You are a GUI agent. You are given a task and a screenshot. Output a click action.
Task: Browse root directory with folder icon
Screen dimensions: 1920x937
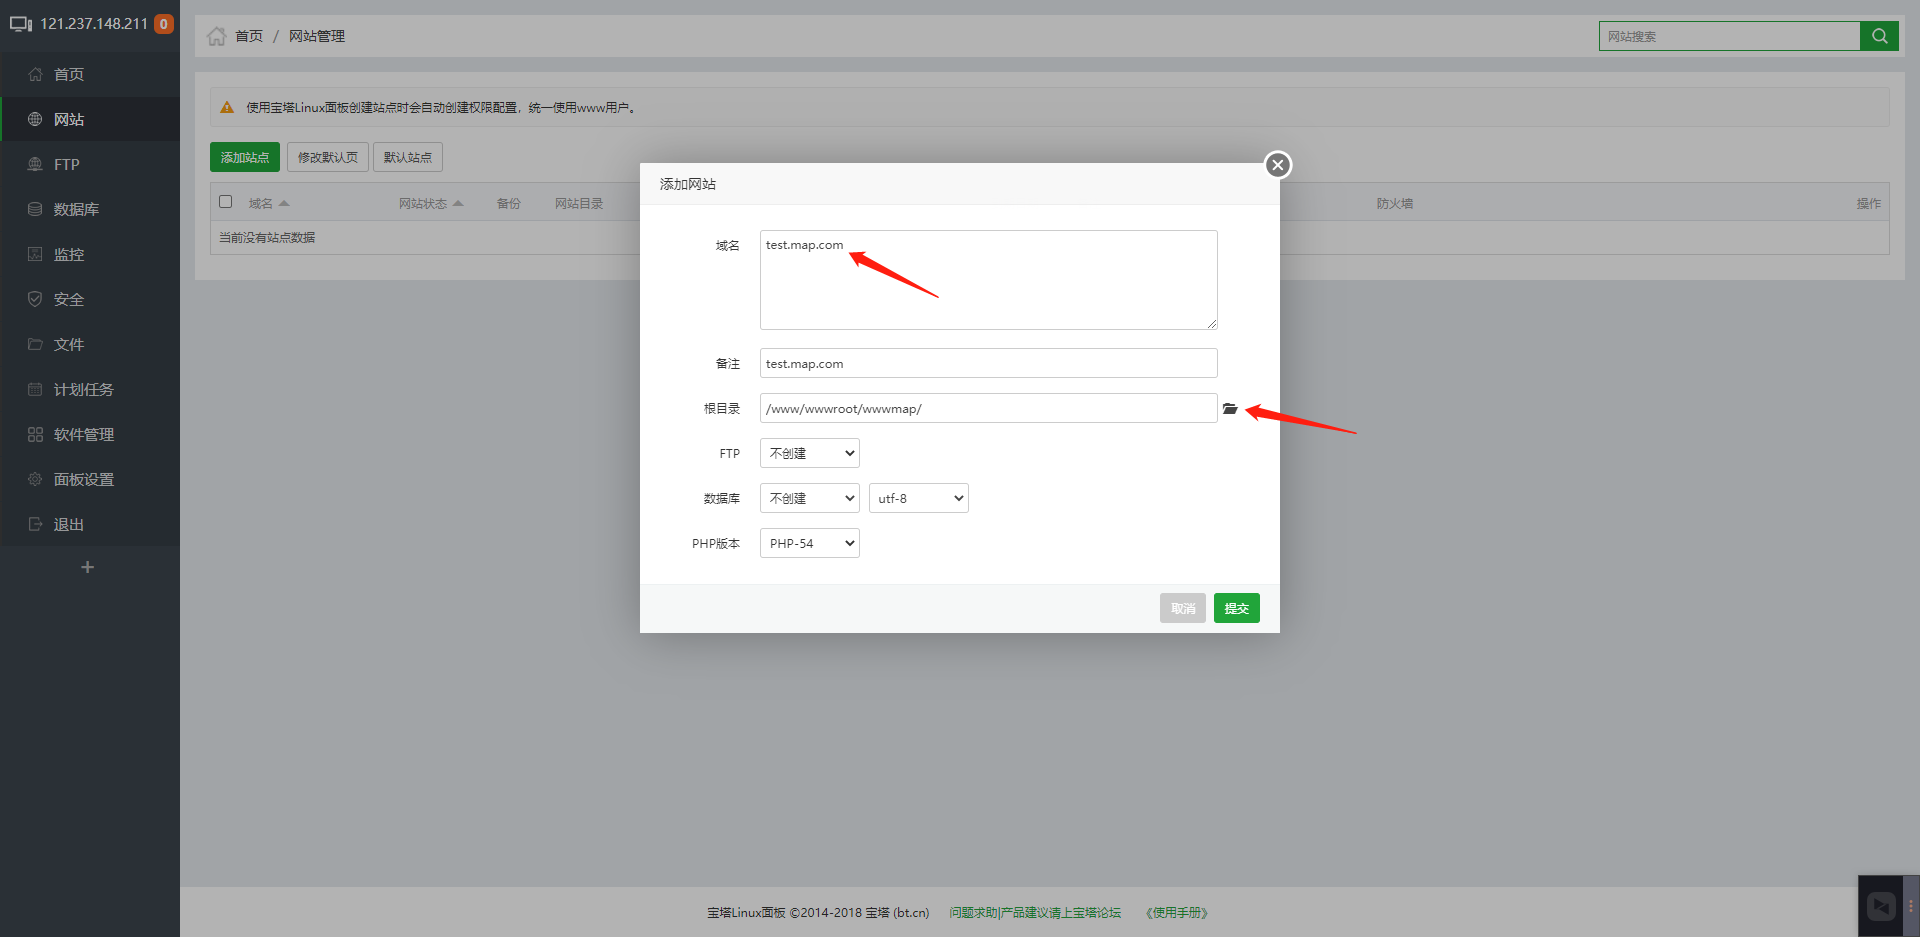[1230, 409]
